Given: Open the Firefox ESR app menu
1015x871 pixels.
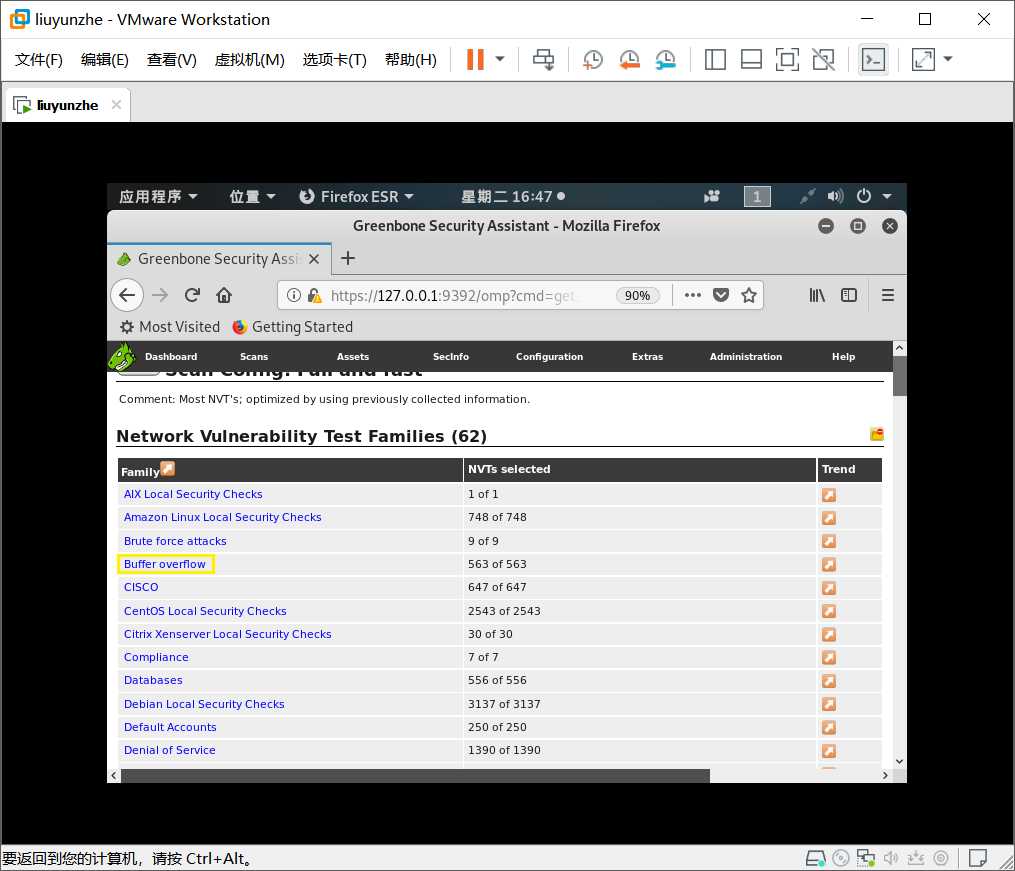Looking at the screenshot, I should point(357,196).
